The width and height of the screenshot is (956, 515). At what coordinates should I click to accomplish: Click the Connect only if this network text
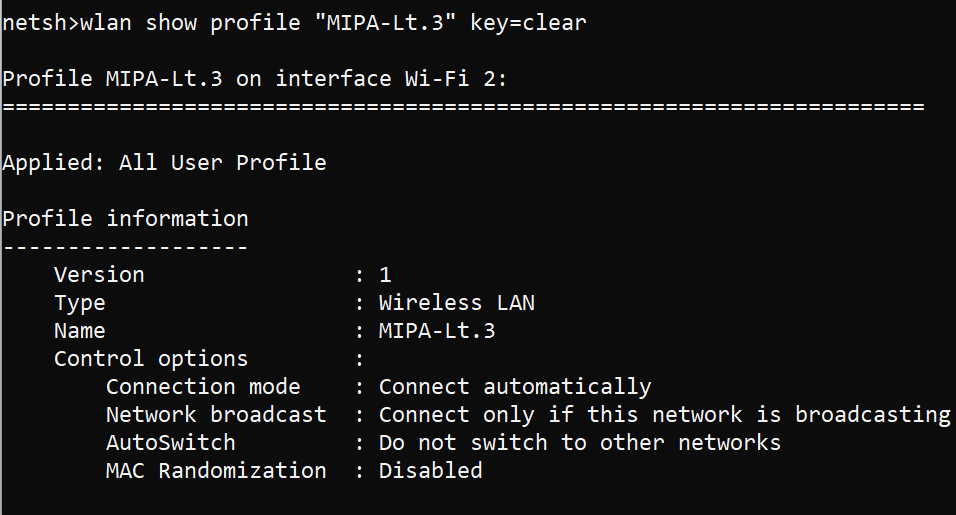coord(560,415)
